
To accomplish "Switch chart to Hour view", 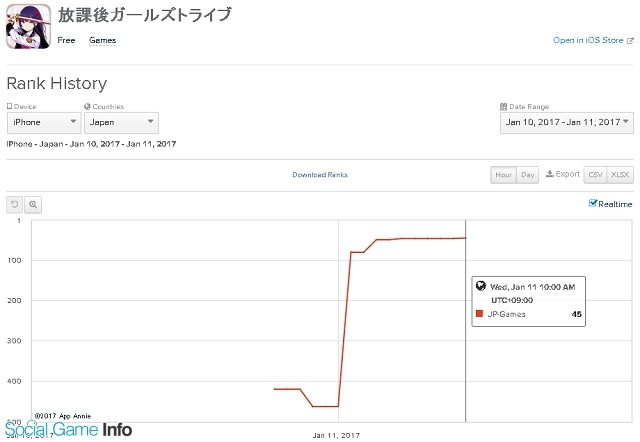I will pyautogui.click(x=503, y=175).
